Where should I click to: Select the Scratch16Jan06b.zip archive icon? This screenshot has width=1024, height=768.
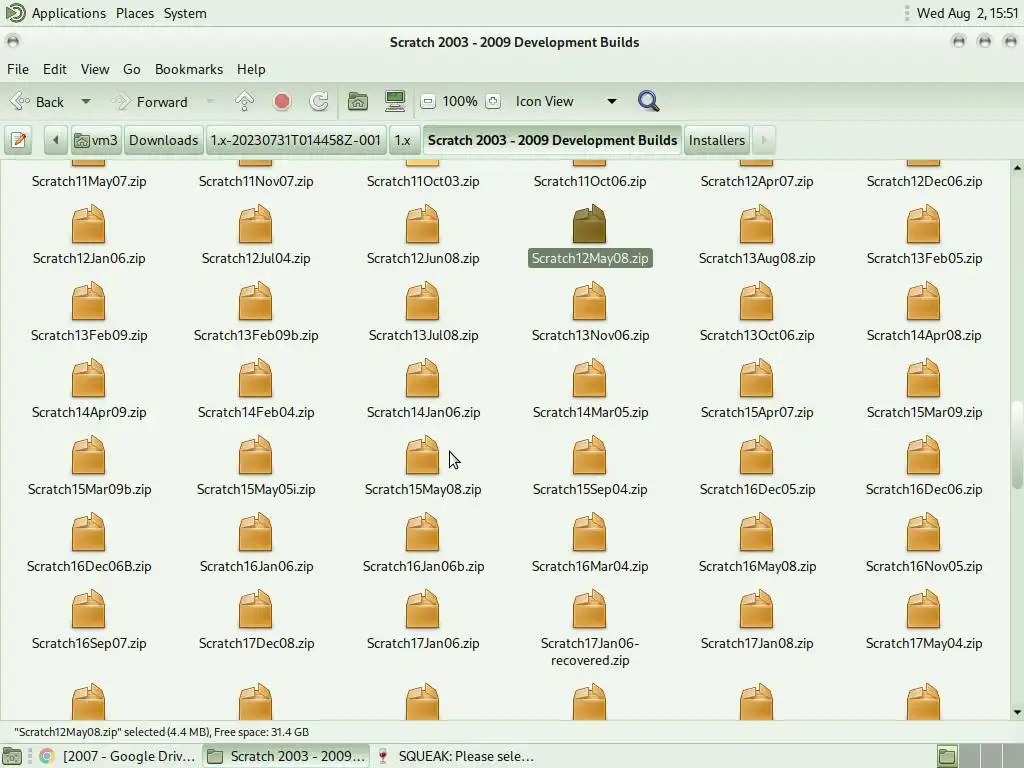[423, 532]
